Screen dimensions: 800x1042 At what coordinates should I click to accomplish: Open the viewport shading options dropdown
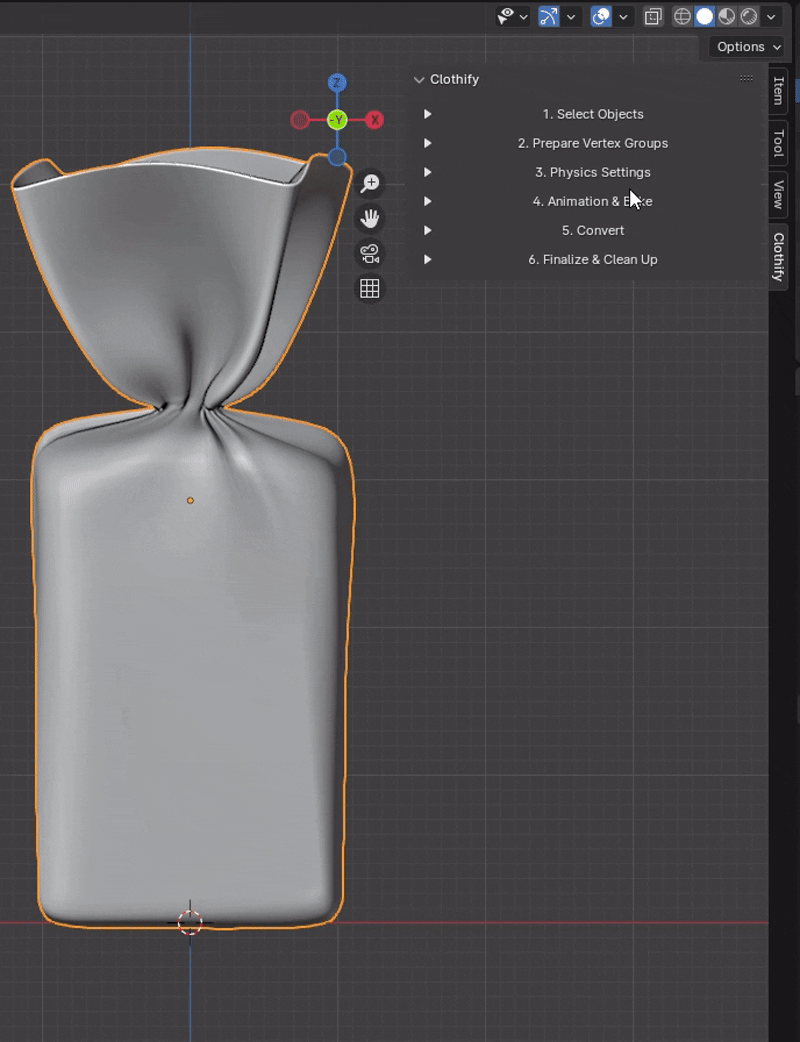point(771,17)
